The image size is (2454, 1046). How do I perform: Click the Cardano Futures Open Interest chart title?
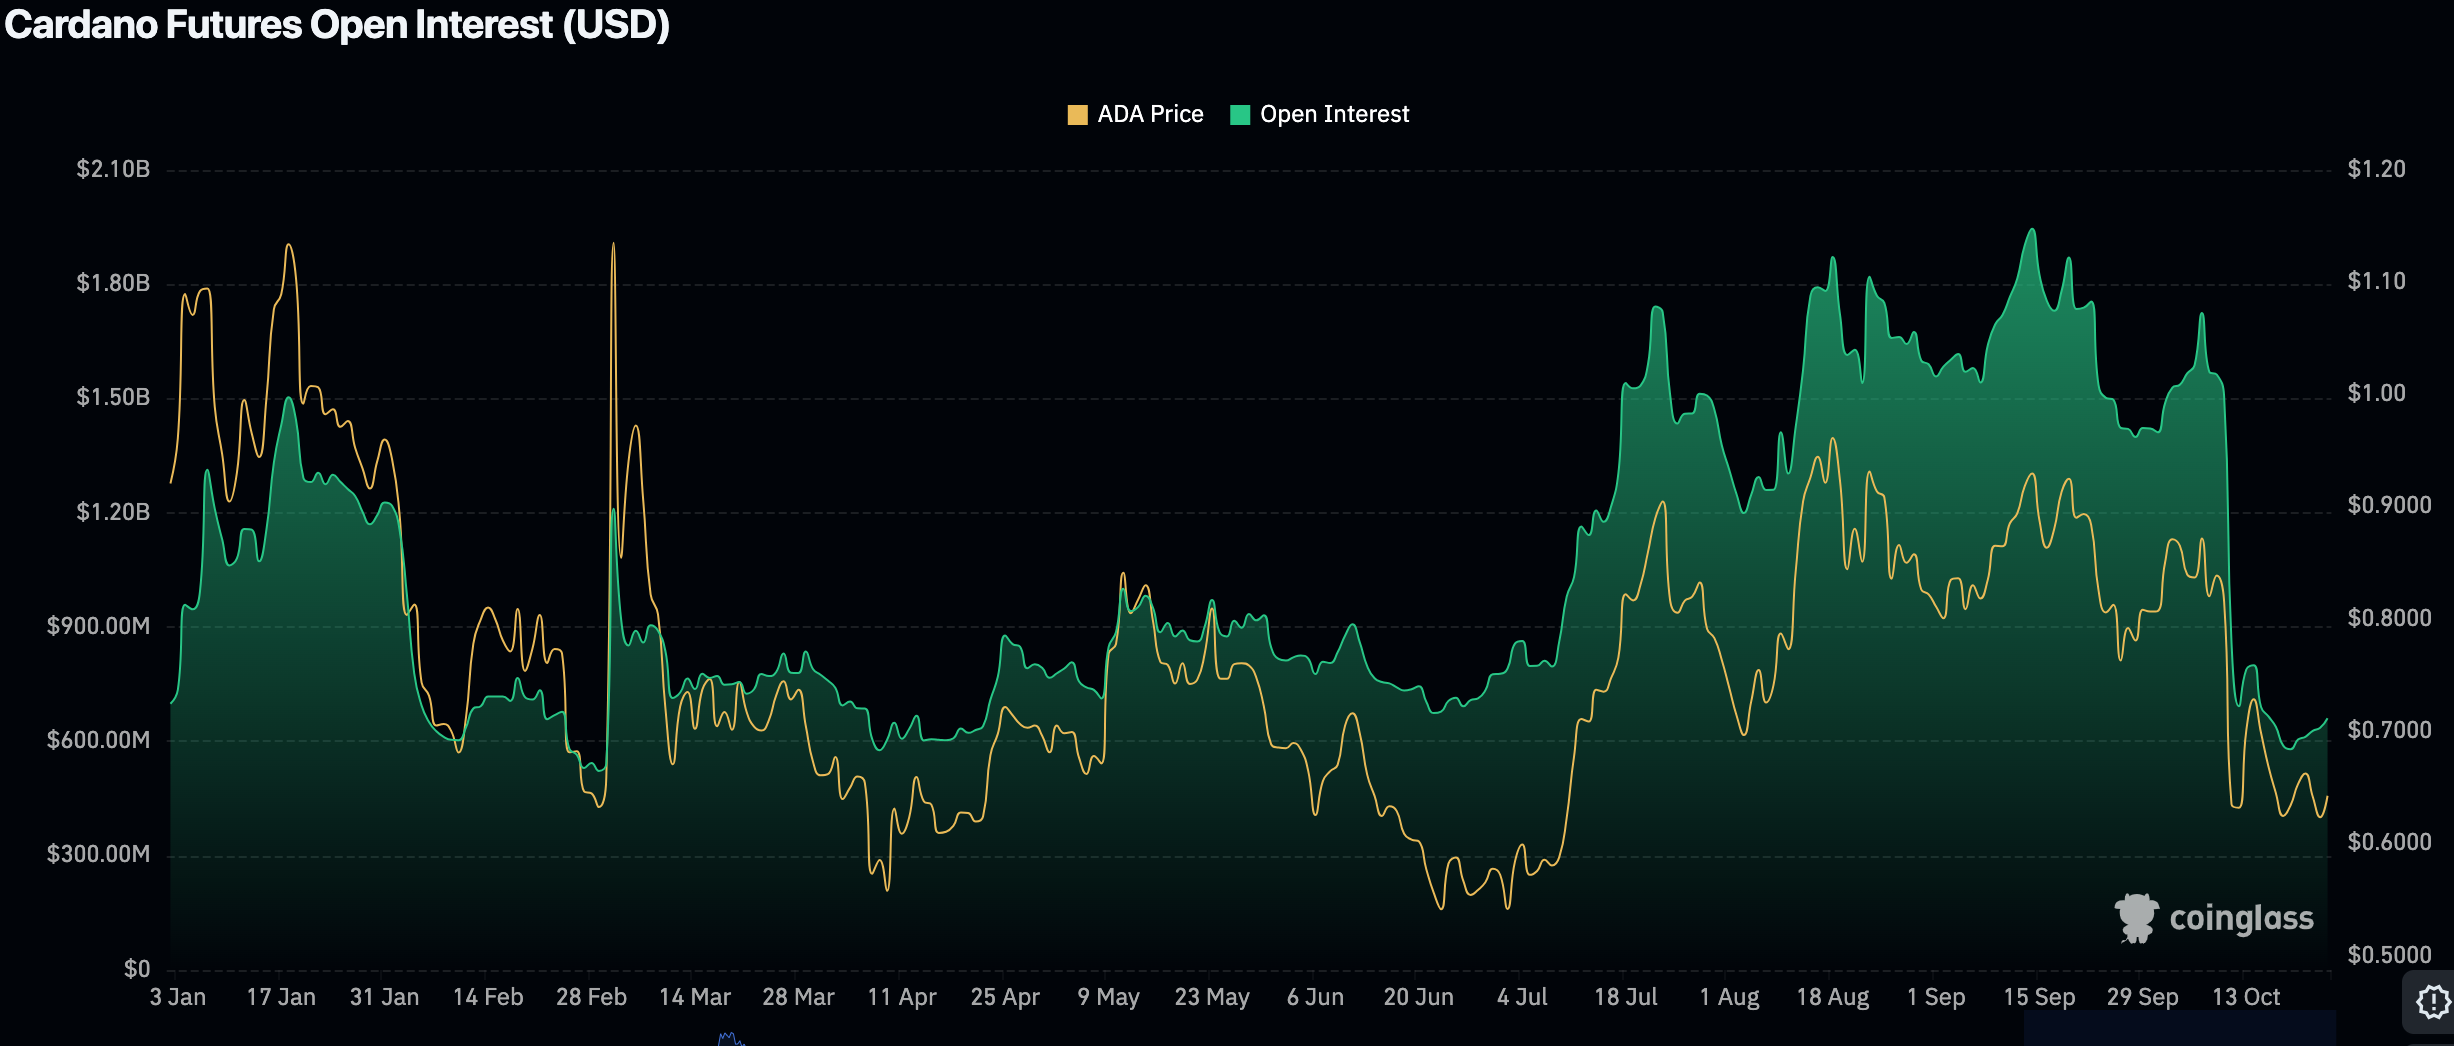(337, 25)
